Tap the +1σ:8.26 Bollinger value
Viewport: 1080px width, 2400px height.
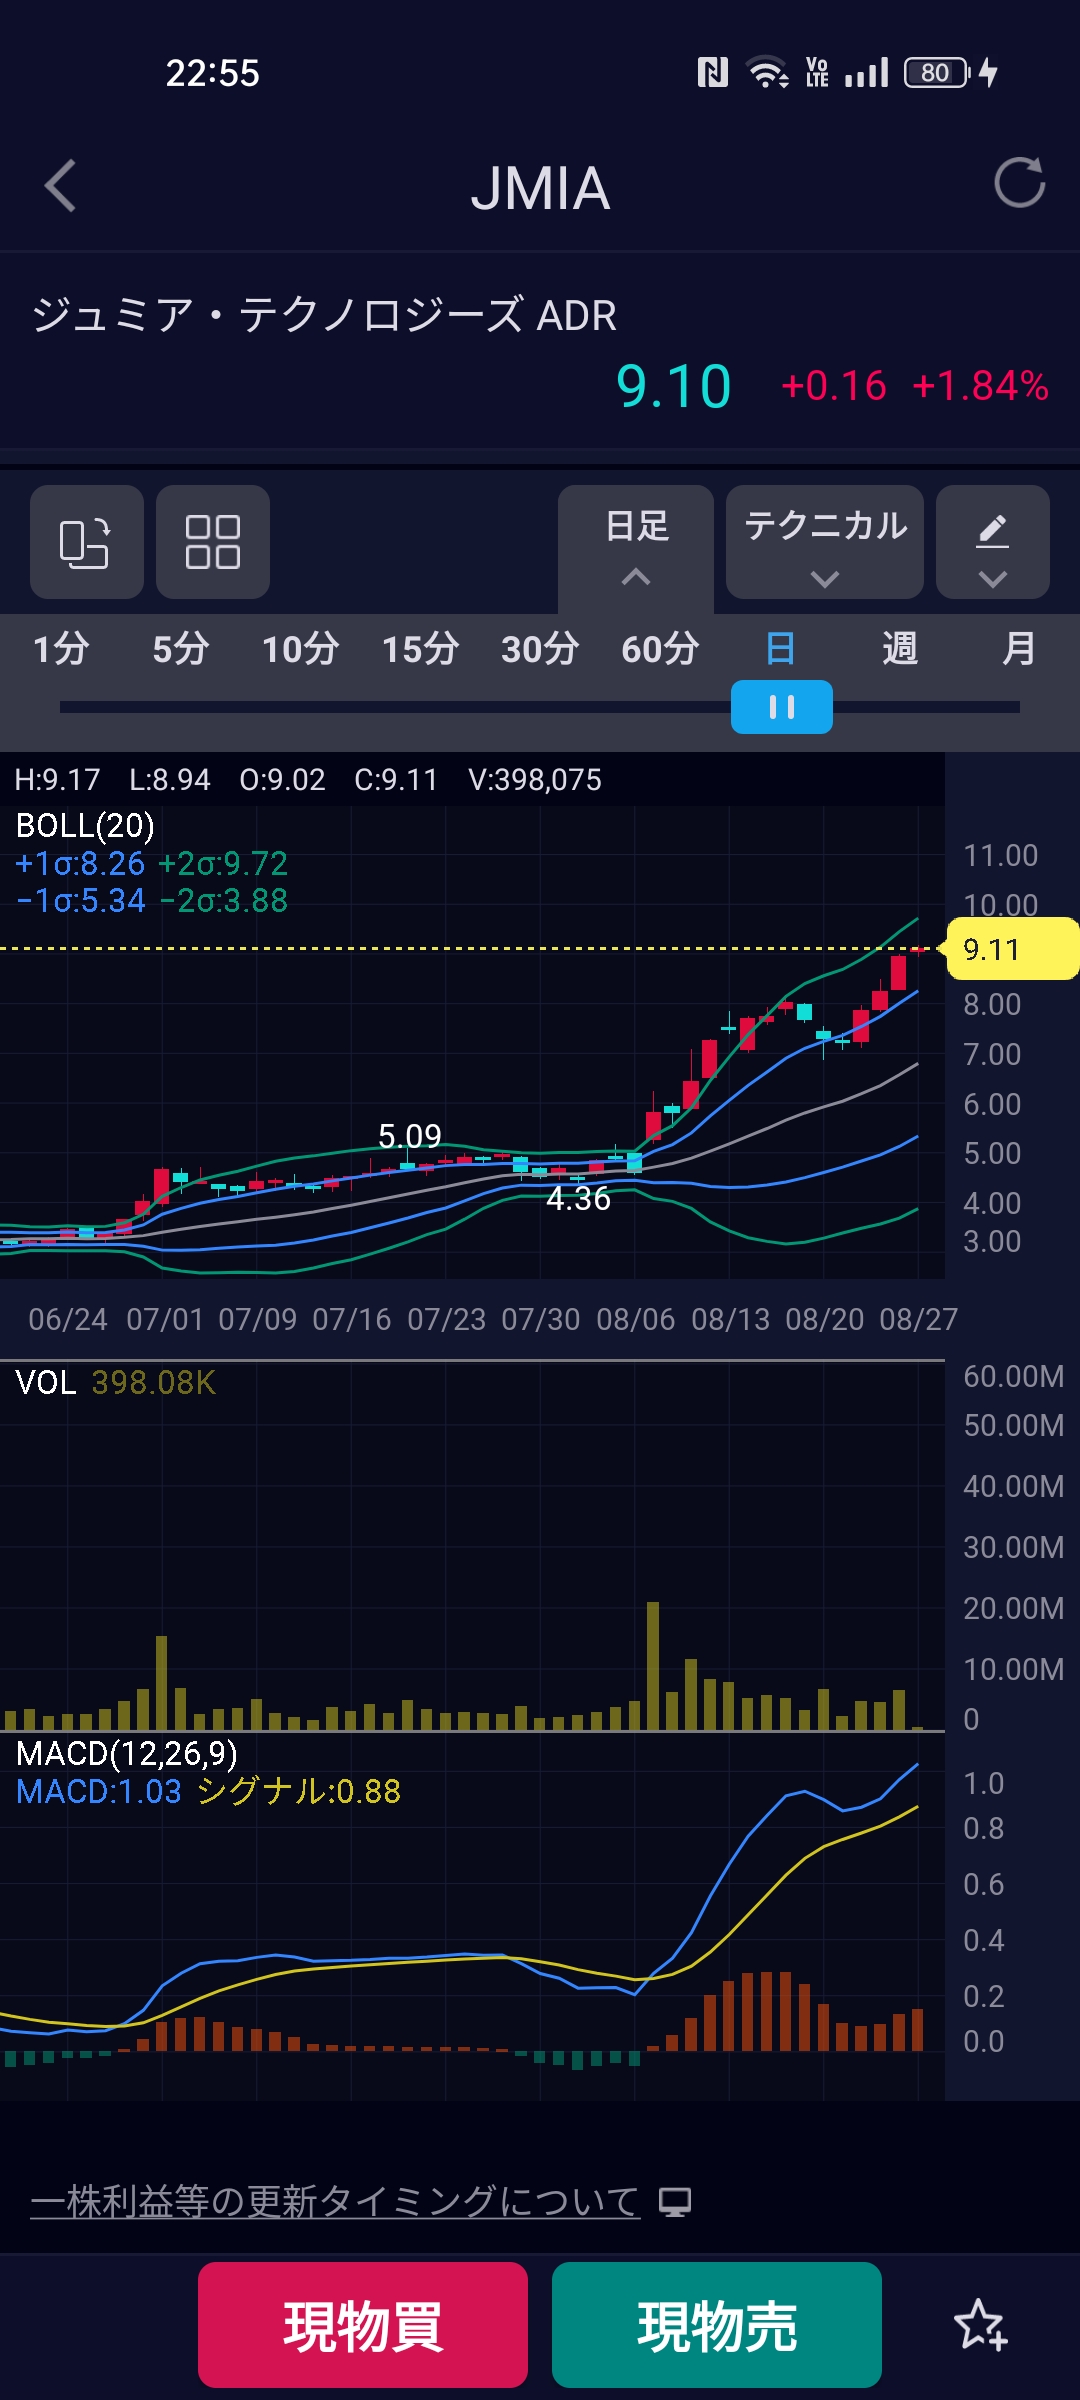[x=80, y=863]
